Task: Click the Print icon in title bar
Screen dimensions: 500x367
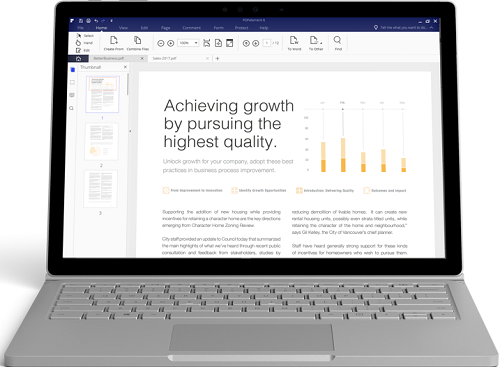Action: pos(88,21)
